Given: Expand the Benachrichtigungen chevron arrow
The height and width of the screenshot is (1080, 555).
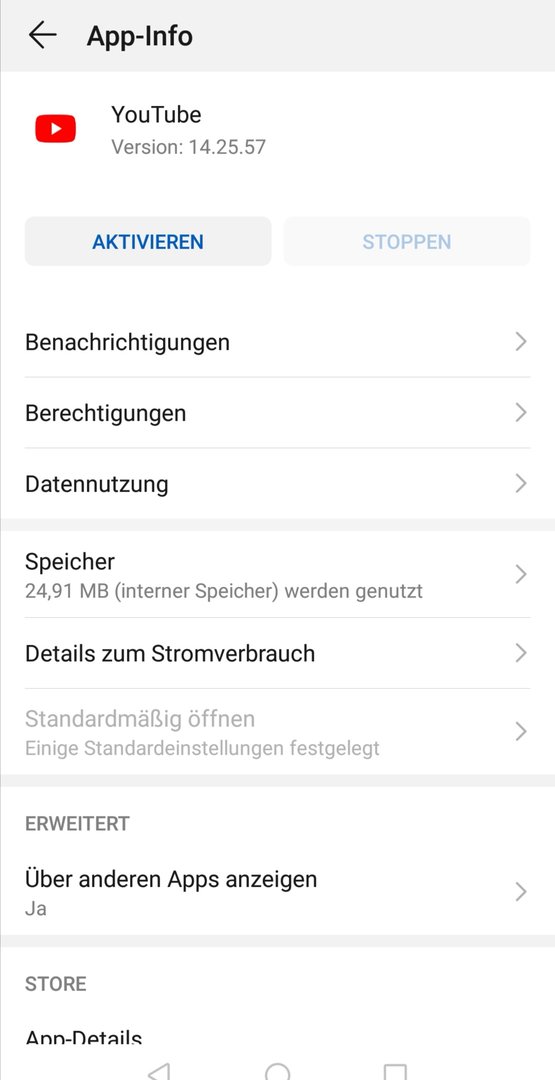Looking at the screenshot, I should tap(521, 342).
